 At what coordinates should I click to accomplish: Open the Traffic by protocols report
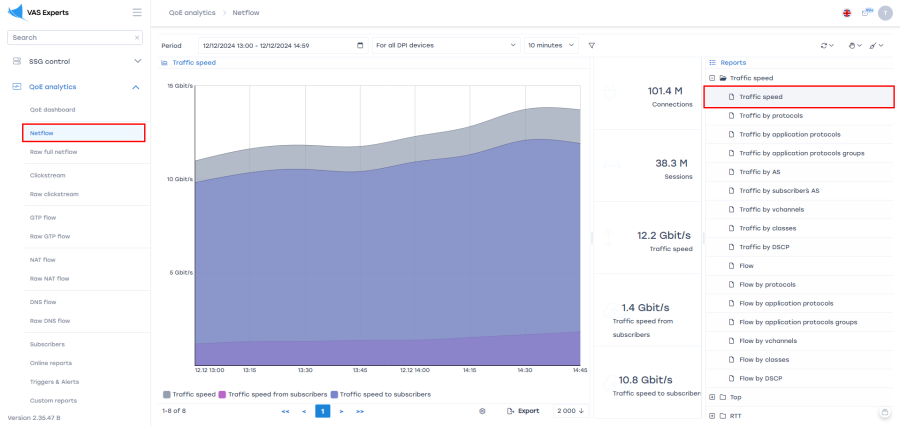pos(770,115)
